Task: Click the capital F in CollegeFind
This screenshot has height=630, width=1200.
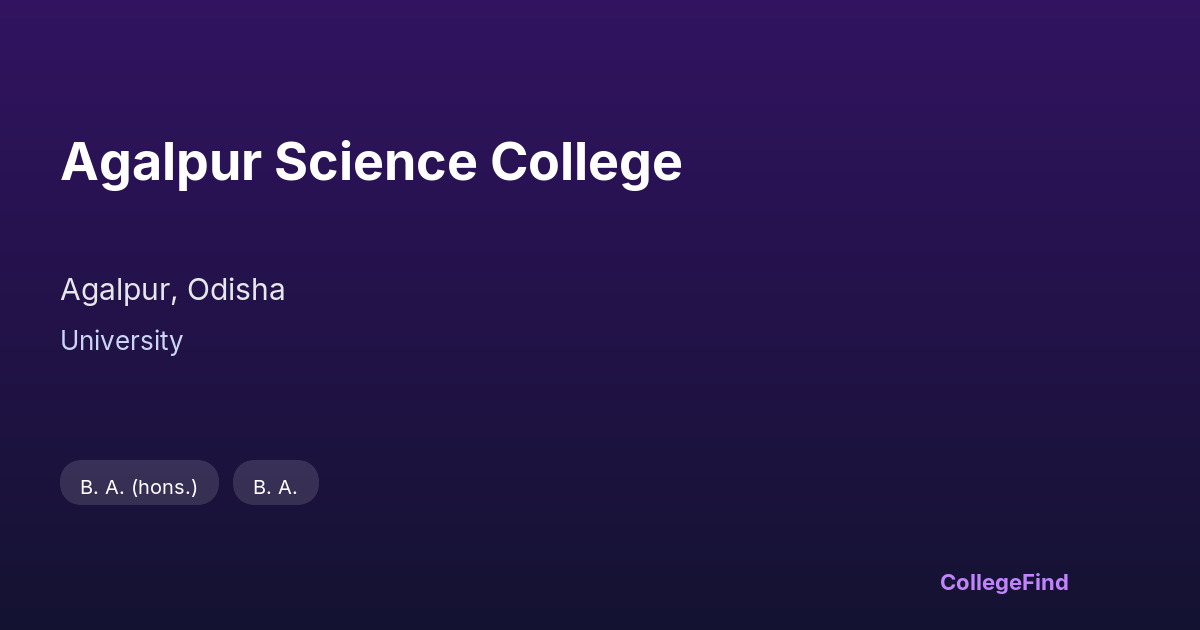Action: click(x=1028, y=582)
